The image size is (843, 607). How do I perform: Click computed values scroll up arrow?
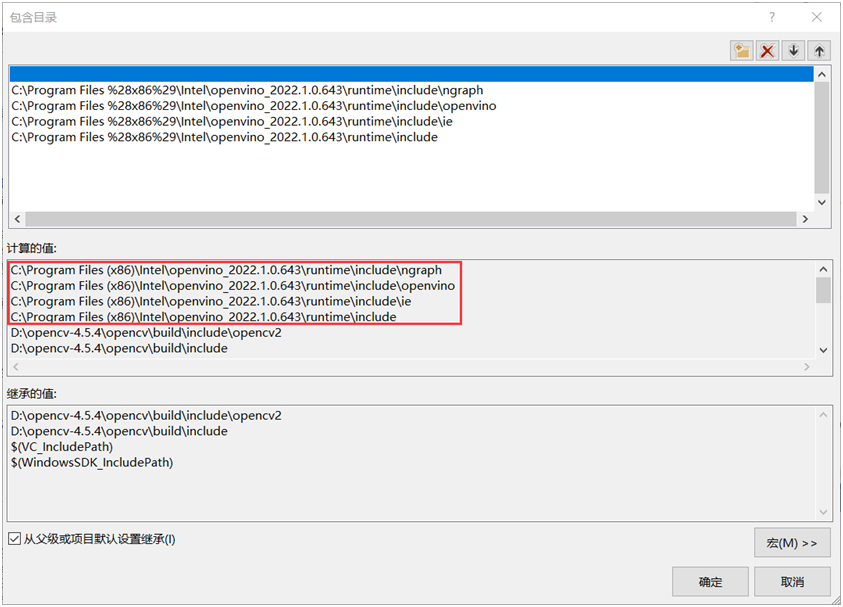[823, 269]
